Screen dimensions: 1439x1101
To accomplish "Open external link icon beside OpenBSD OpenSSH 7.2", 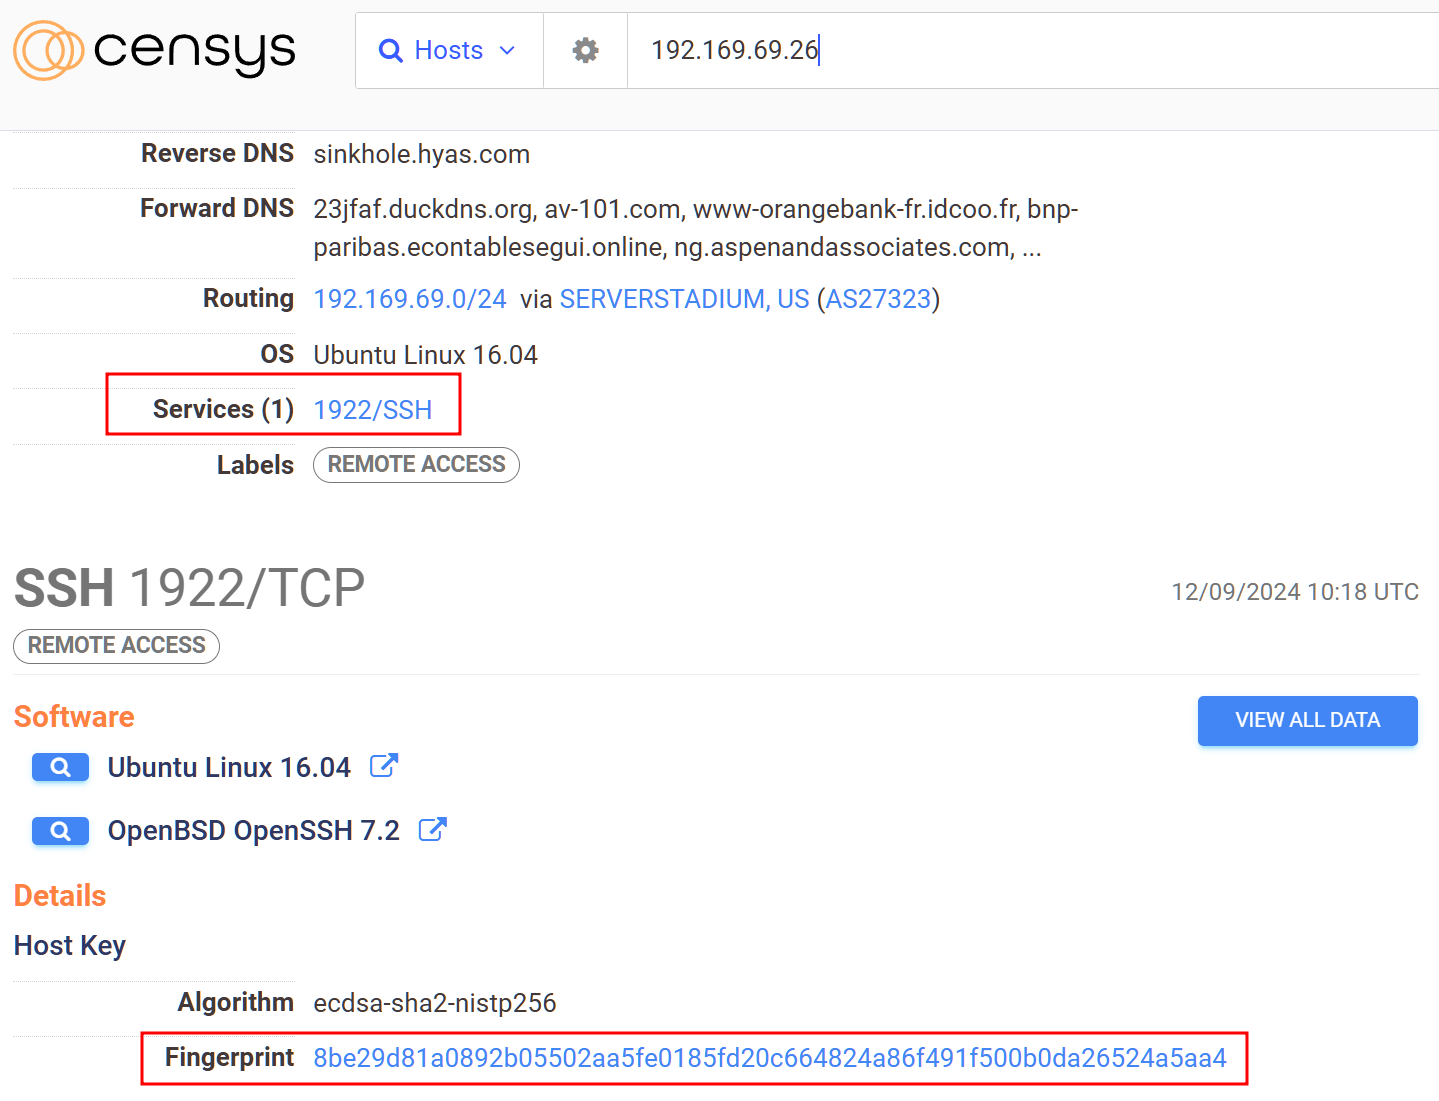I will click(432, 829).
